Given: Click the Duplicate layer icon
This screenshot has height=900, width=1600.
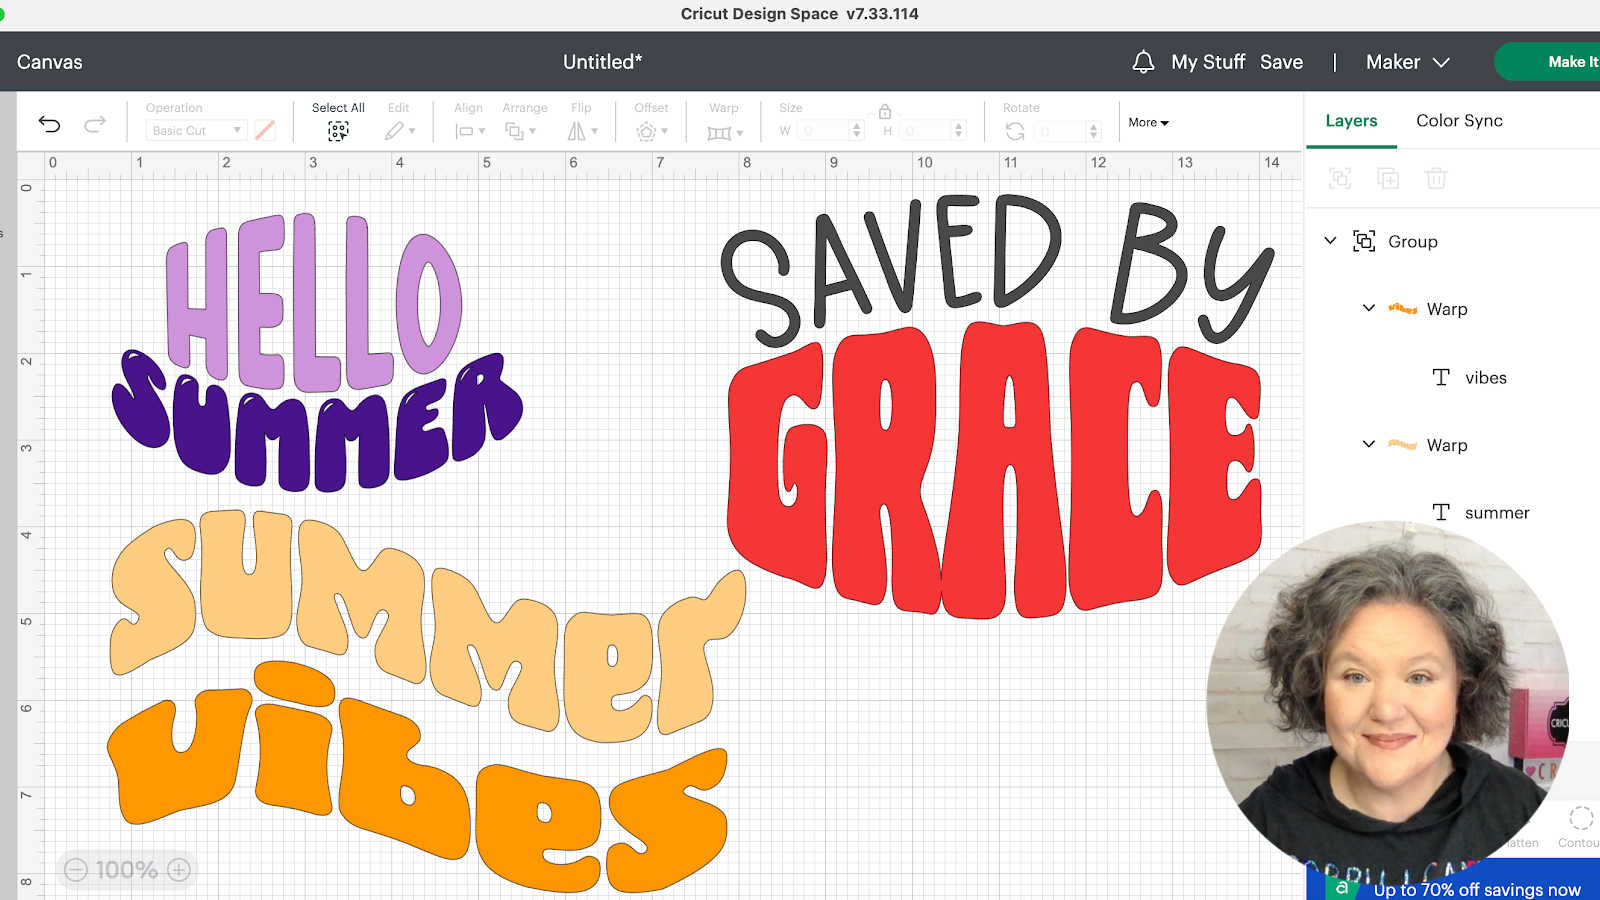Looking at the screenshot, I should tap(1388, 179).
